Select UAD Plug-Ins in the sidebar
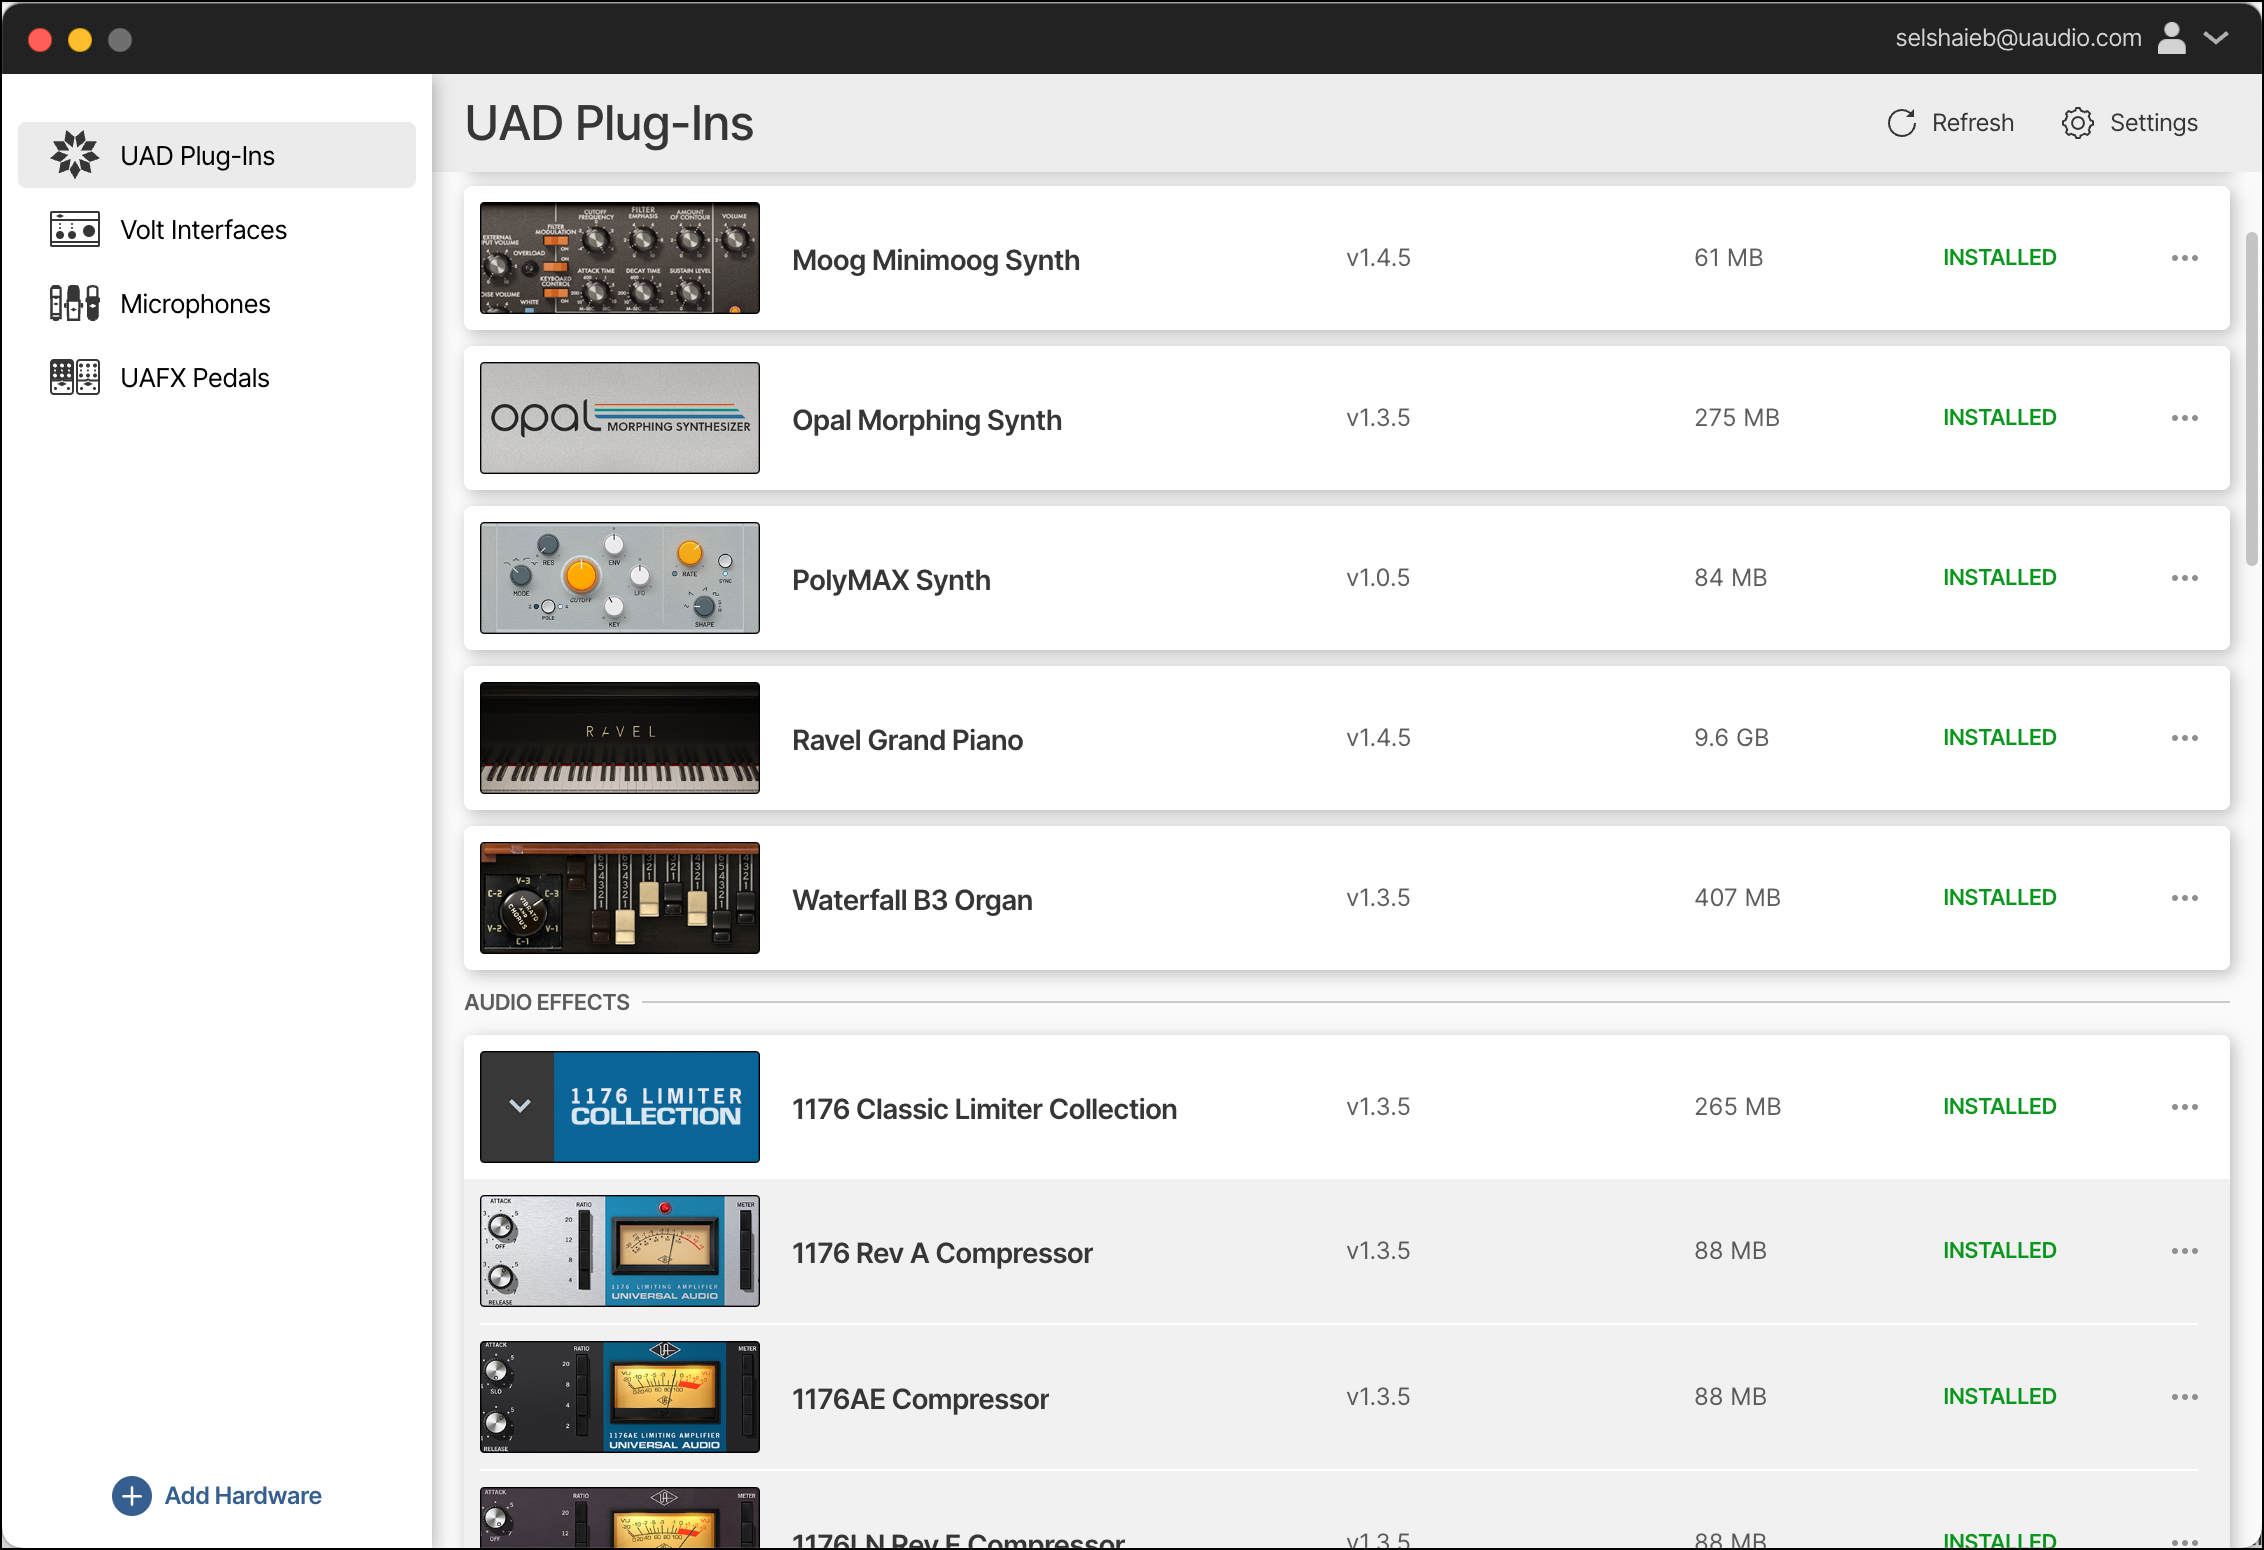 coord(197,155)
